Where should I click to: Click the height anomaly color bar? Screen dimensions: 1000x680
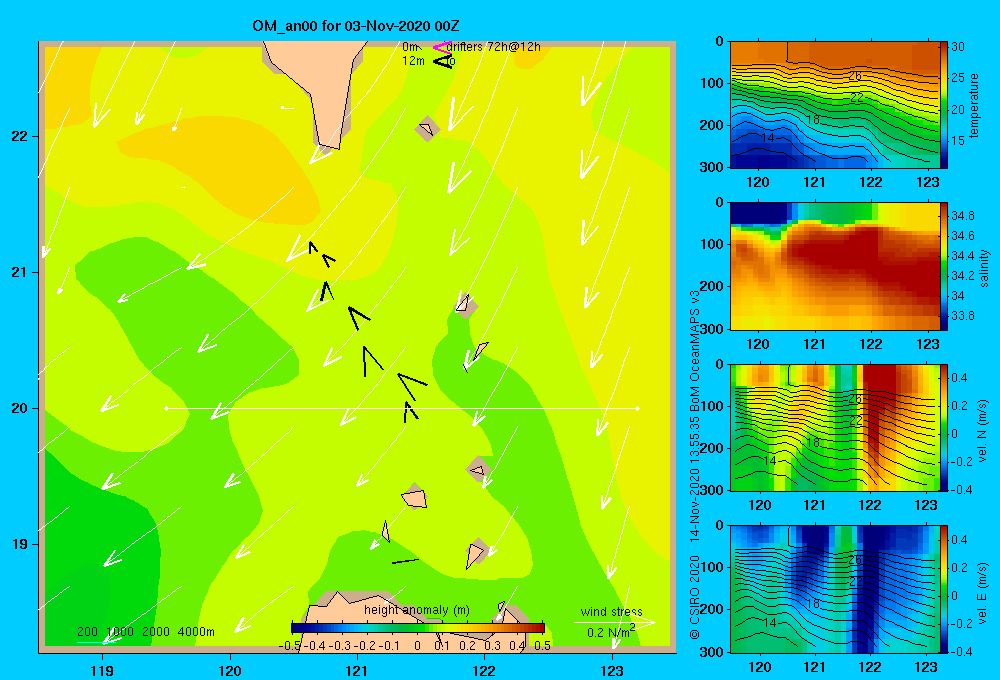click(x=418, y=628)
